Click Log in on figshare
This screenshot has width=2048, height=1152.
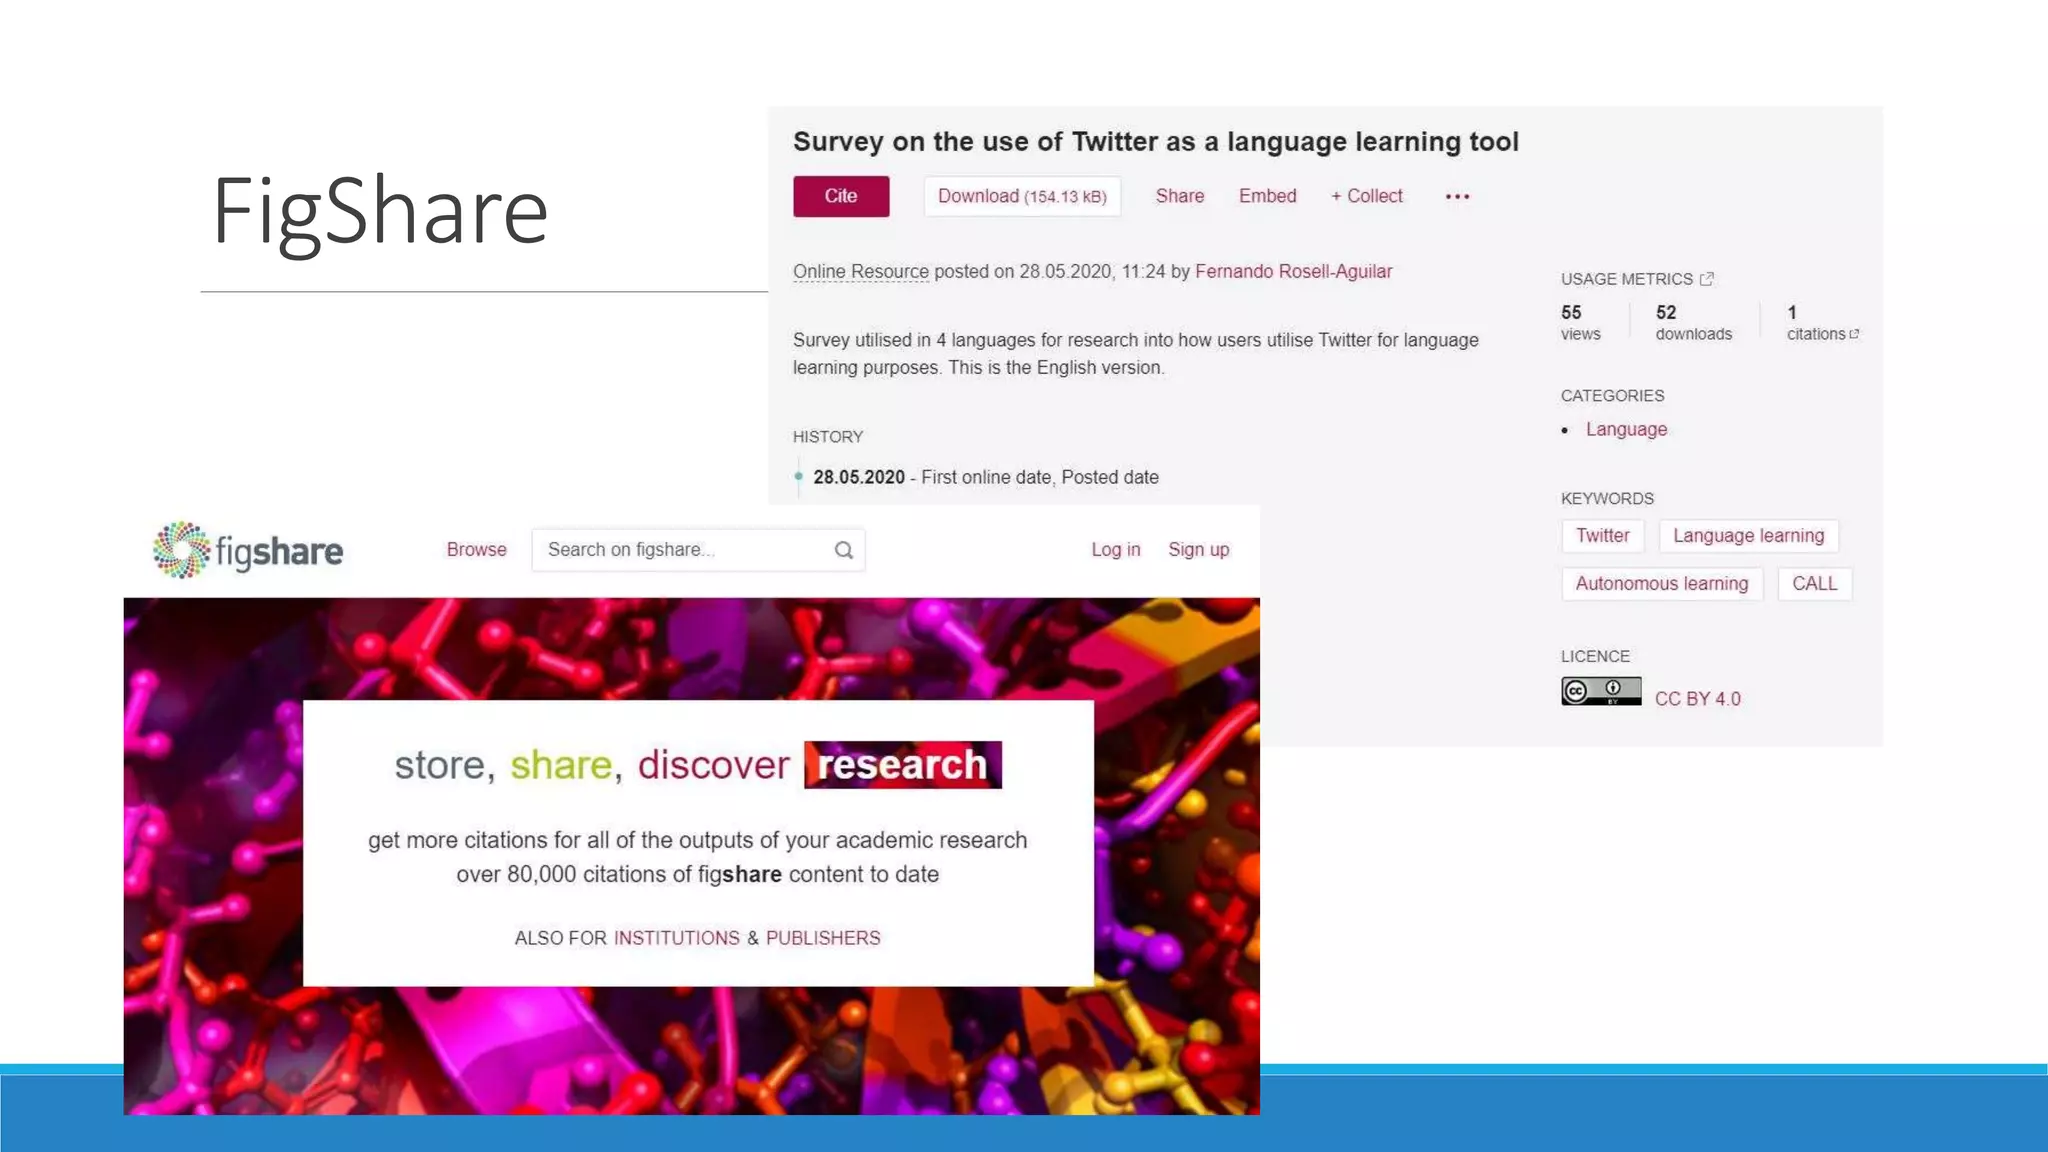pyautogui.click(x=1116, y=550)
